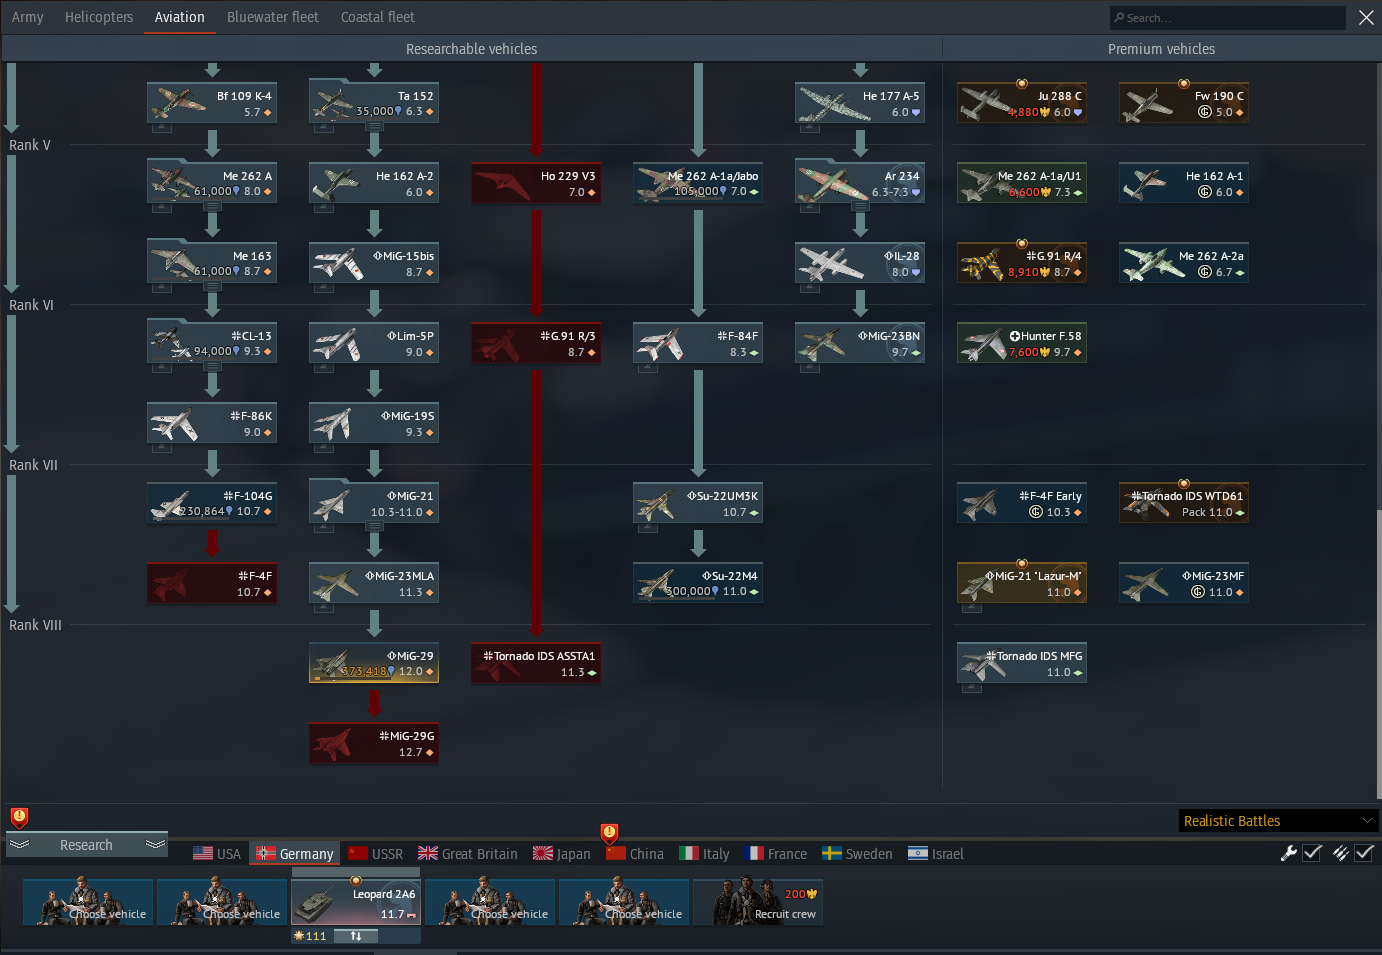Viewport: 1382px width, 955px height.
Task: Click the locked MiG-29G card
Action: pos(374,743)
